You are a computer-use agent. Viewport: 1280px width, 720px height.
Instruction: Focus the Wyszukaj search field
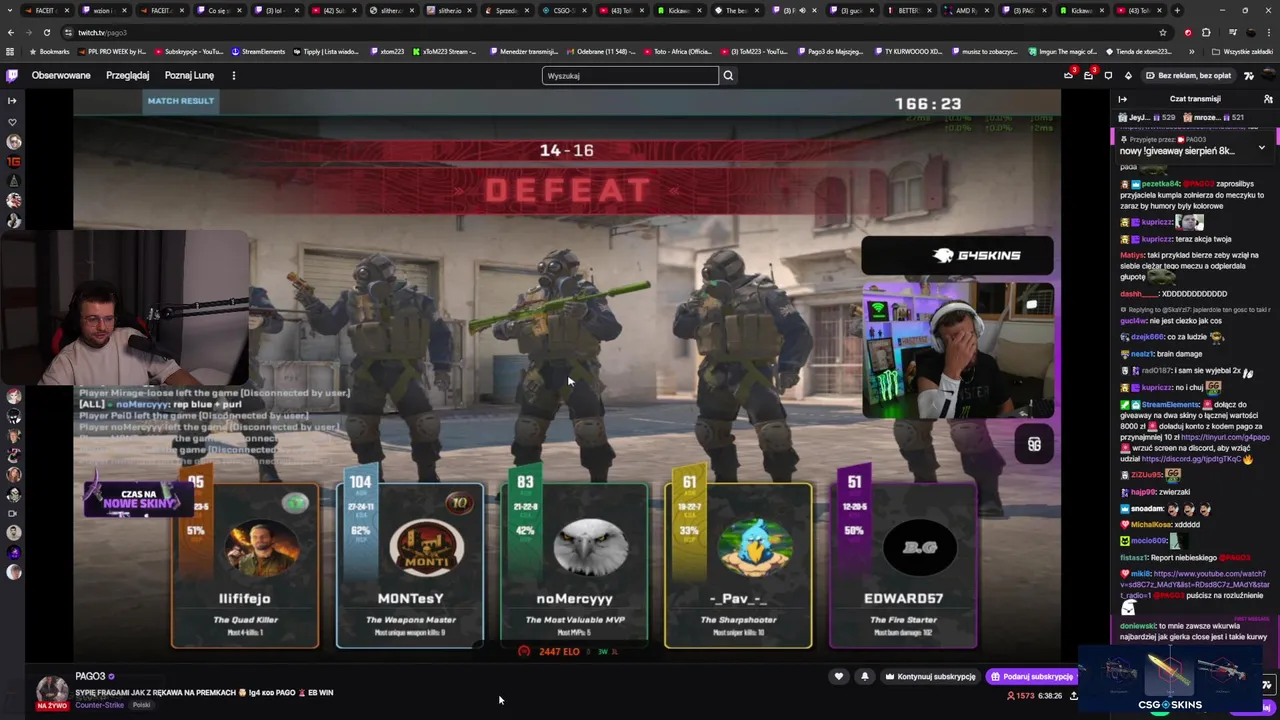[630, 76]
